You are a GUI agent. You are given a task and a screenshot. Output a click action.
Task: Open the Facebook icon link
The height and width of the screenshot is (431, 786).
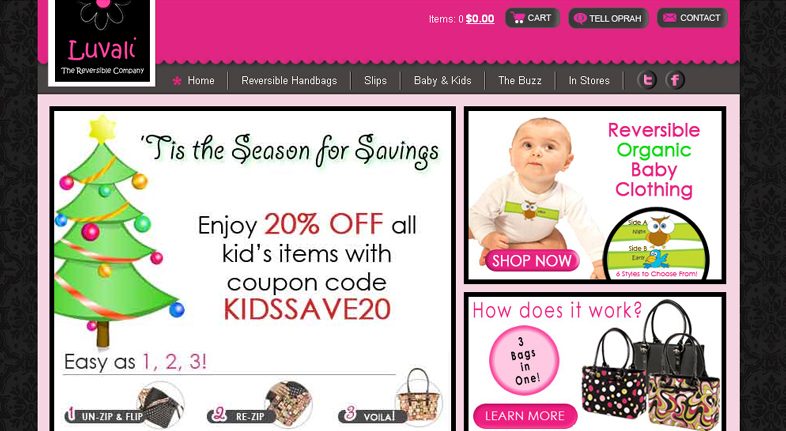pyautogui.click(x=675, y=80)
